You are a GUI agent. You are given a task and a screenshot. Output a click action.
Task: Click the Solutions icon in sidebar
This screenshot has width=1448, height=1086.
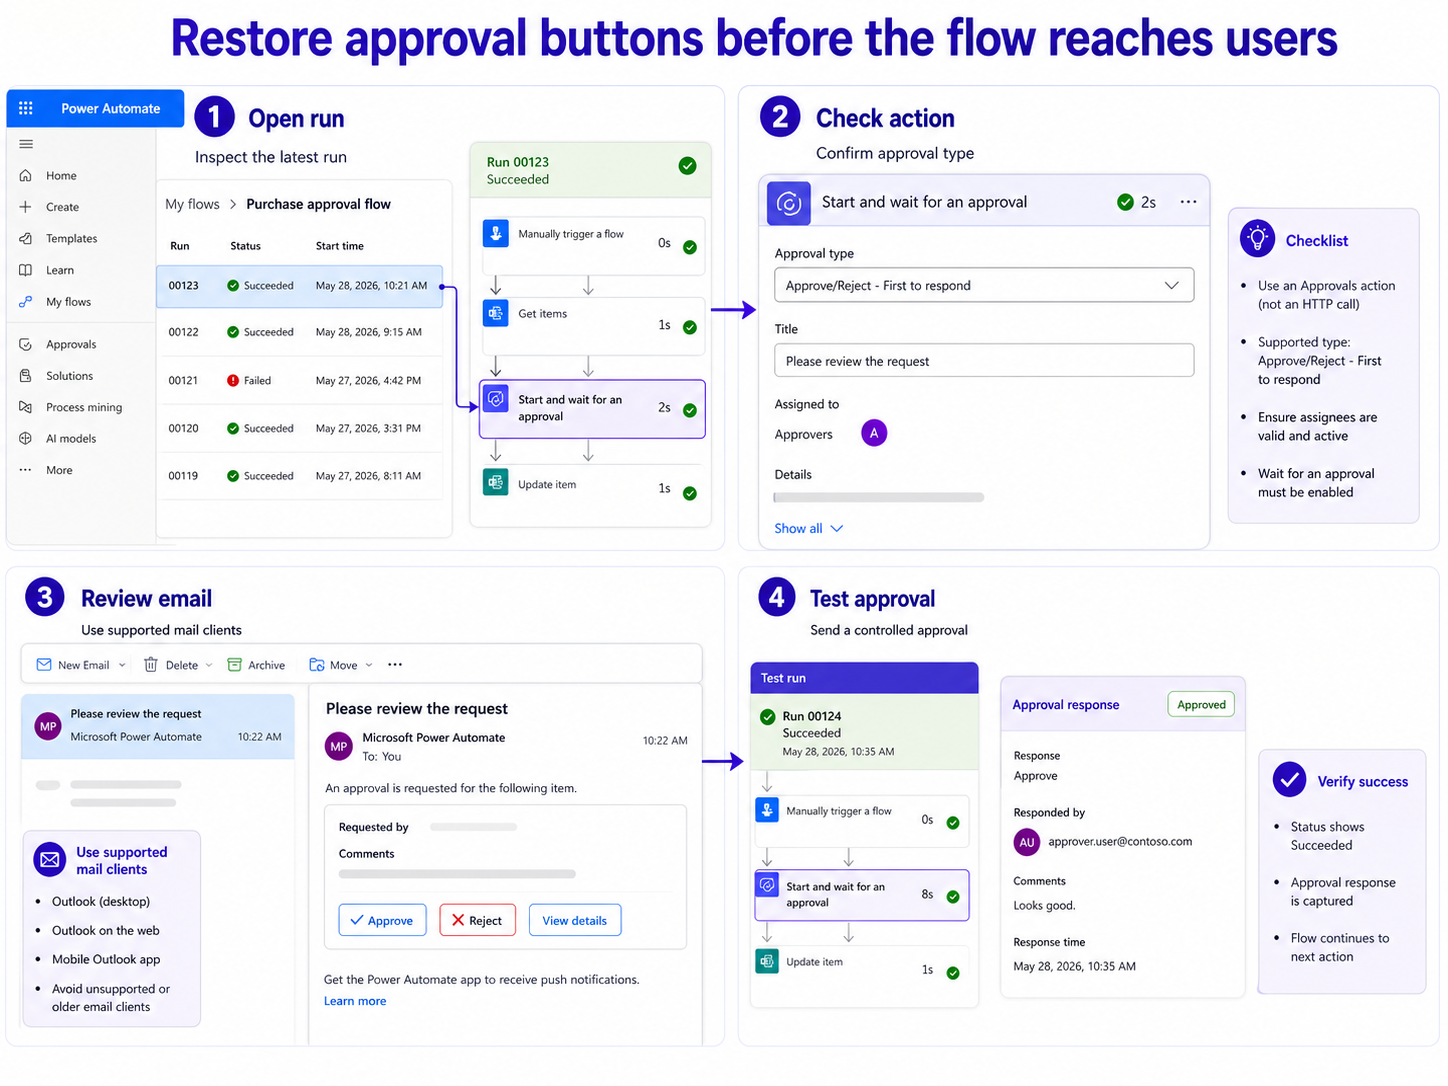(x=26, y=376)
